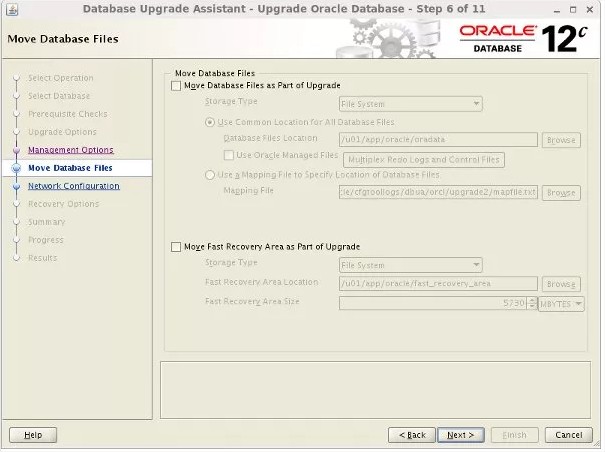Image resolution: width=605 pixels, height=452 pixels.
Task: Go Back to previous step
Action: click(x=412, y=435)
